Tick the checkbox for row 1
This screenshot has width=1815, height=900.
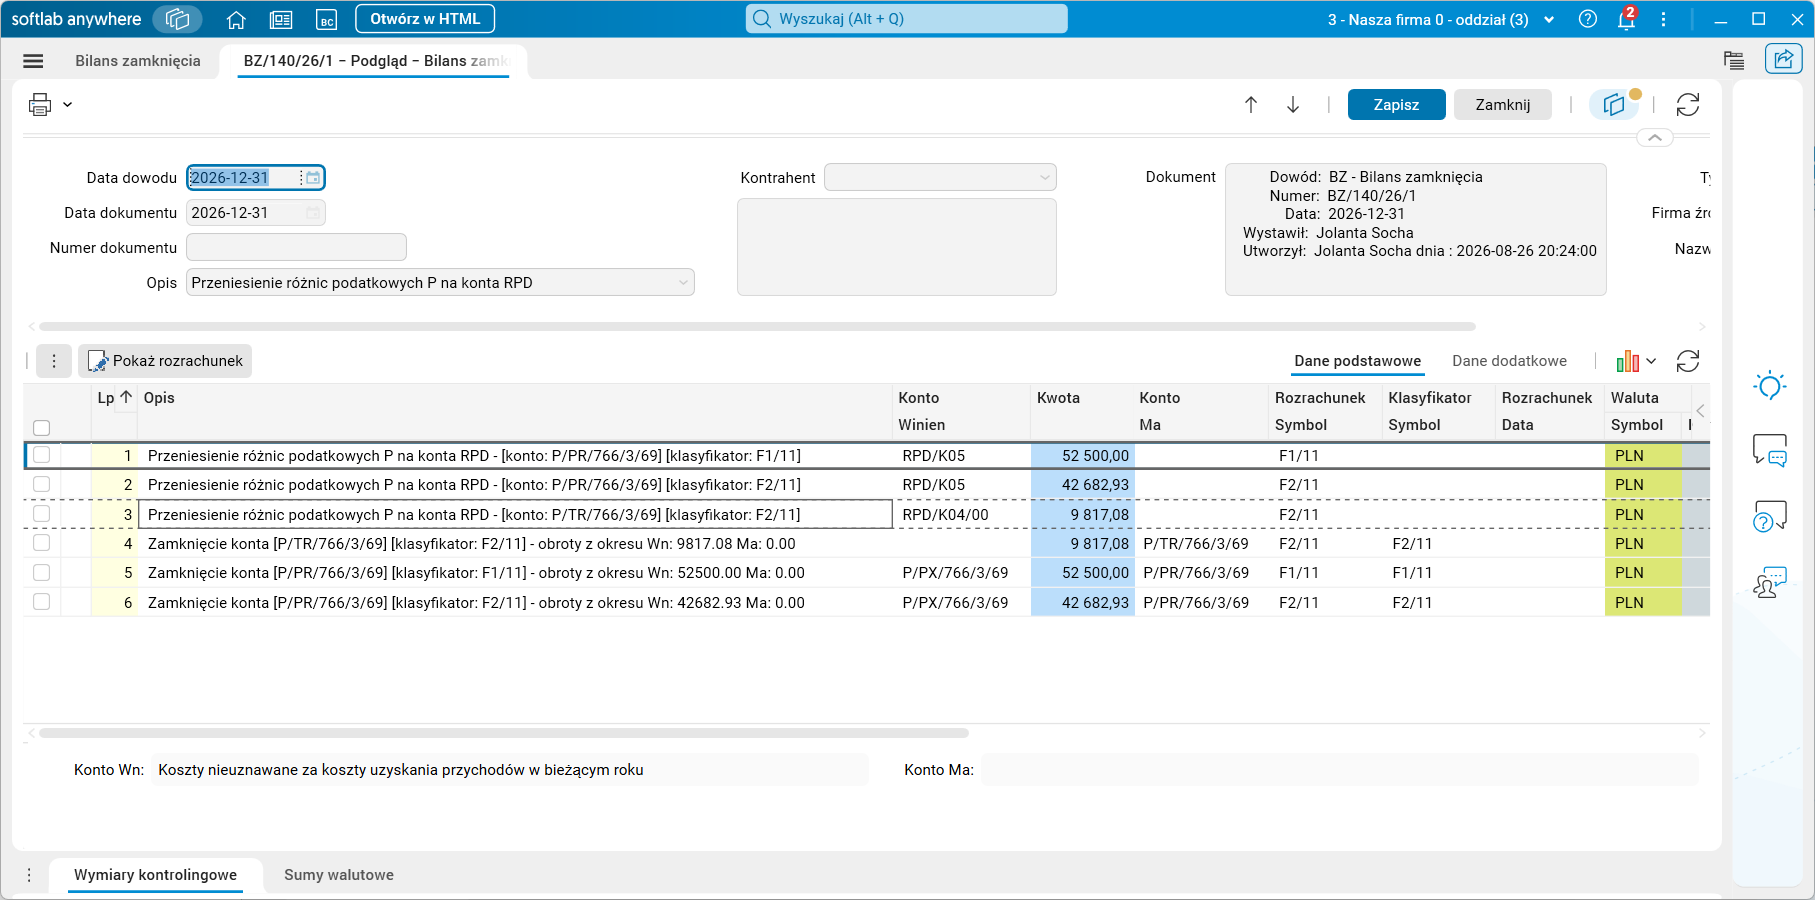coord(41,455)
